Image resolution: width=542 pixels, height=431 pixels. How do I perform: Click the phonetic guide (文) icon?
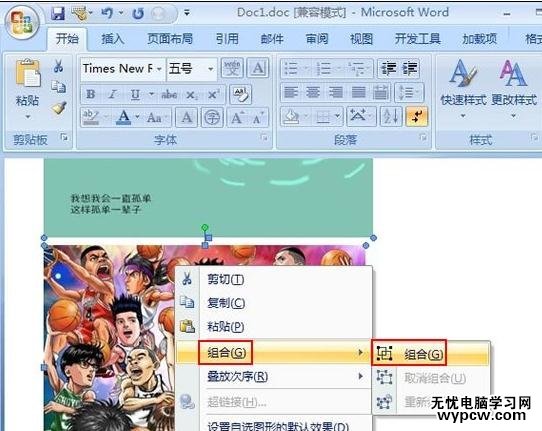coord(232,68)
